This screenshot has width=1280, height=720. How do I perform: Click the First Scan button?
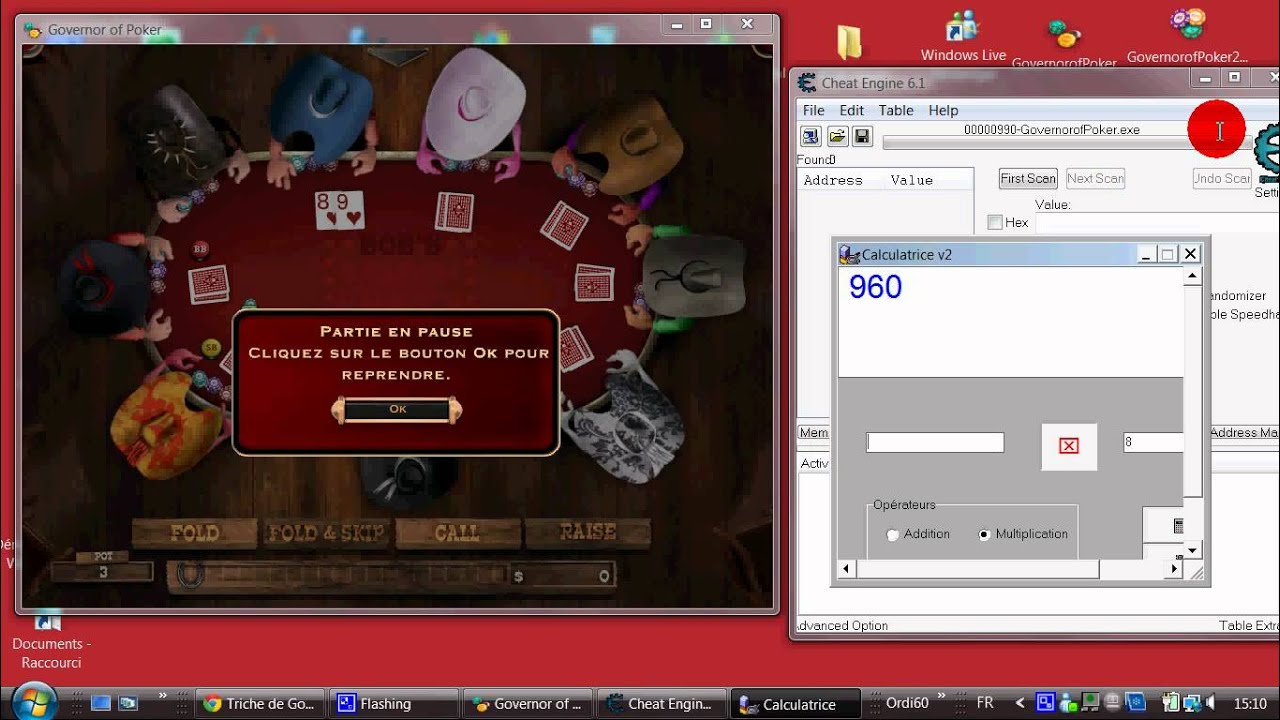point(1027,179)
